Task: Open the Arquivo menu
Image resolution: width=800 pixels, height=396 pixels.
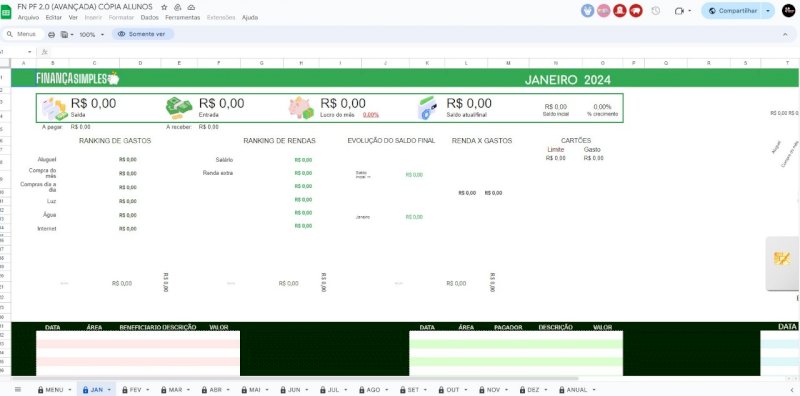Action: pos(29,17)
